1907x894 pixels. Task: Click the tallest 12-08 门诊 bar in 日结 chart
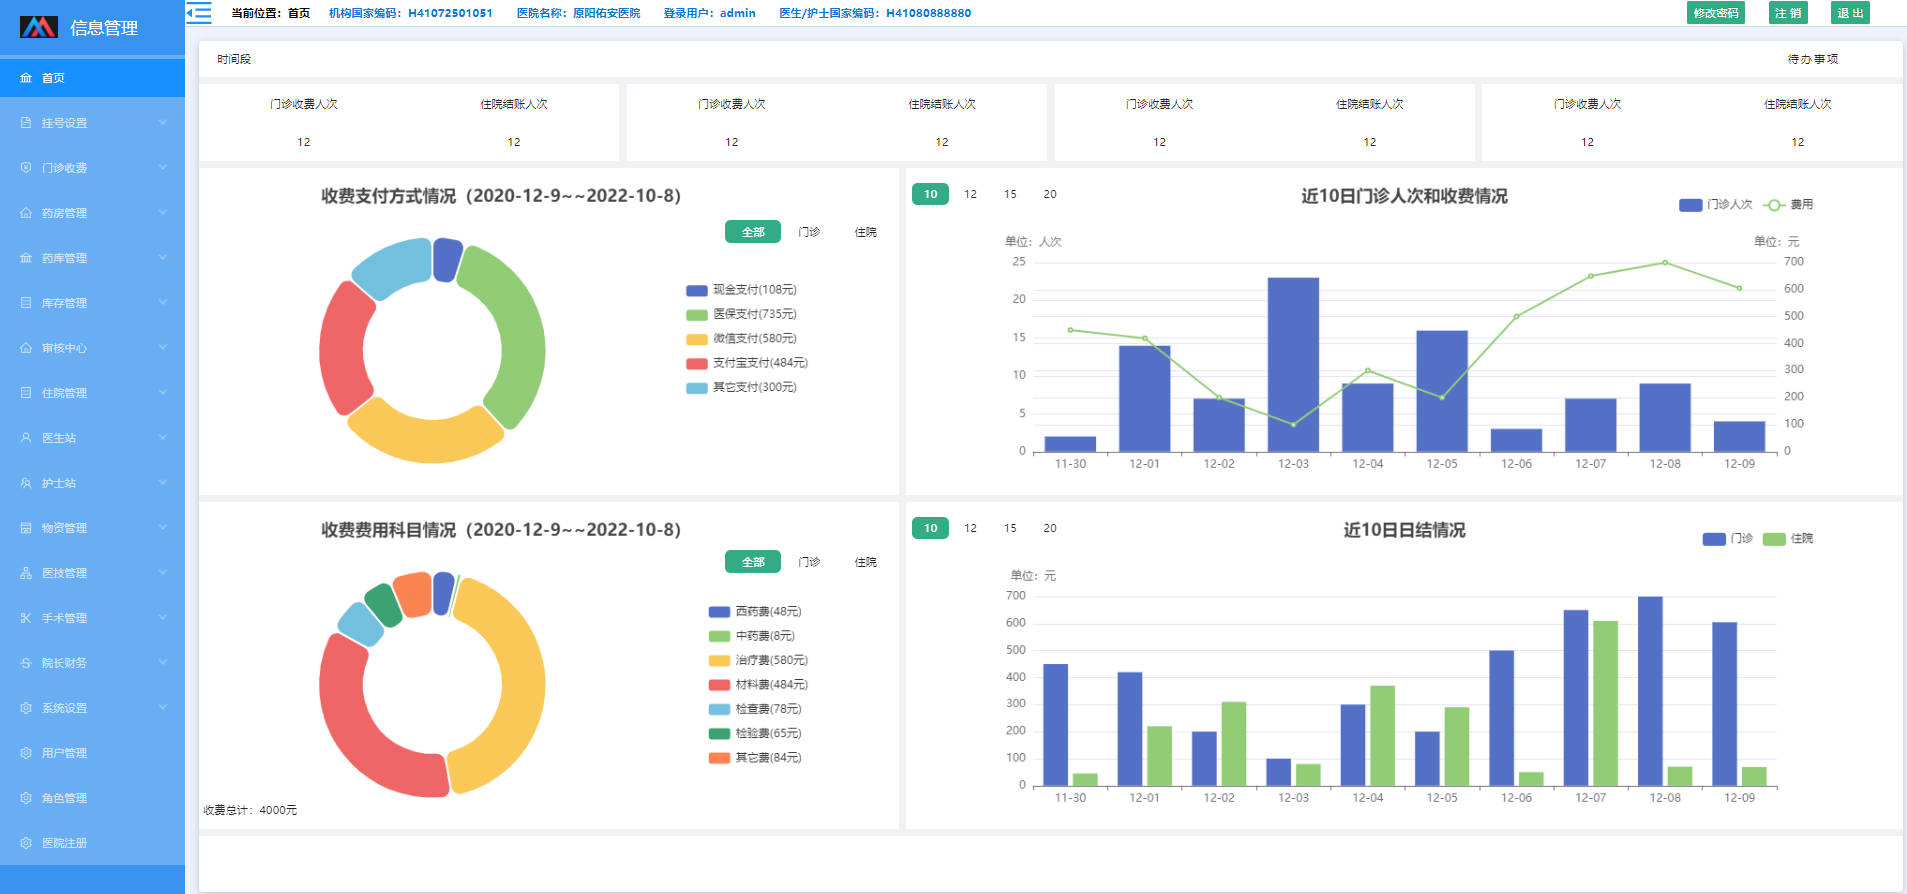pyautogui.click(x=1650, y=691)
